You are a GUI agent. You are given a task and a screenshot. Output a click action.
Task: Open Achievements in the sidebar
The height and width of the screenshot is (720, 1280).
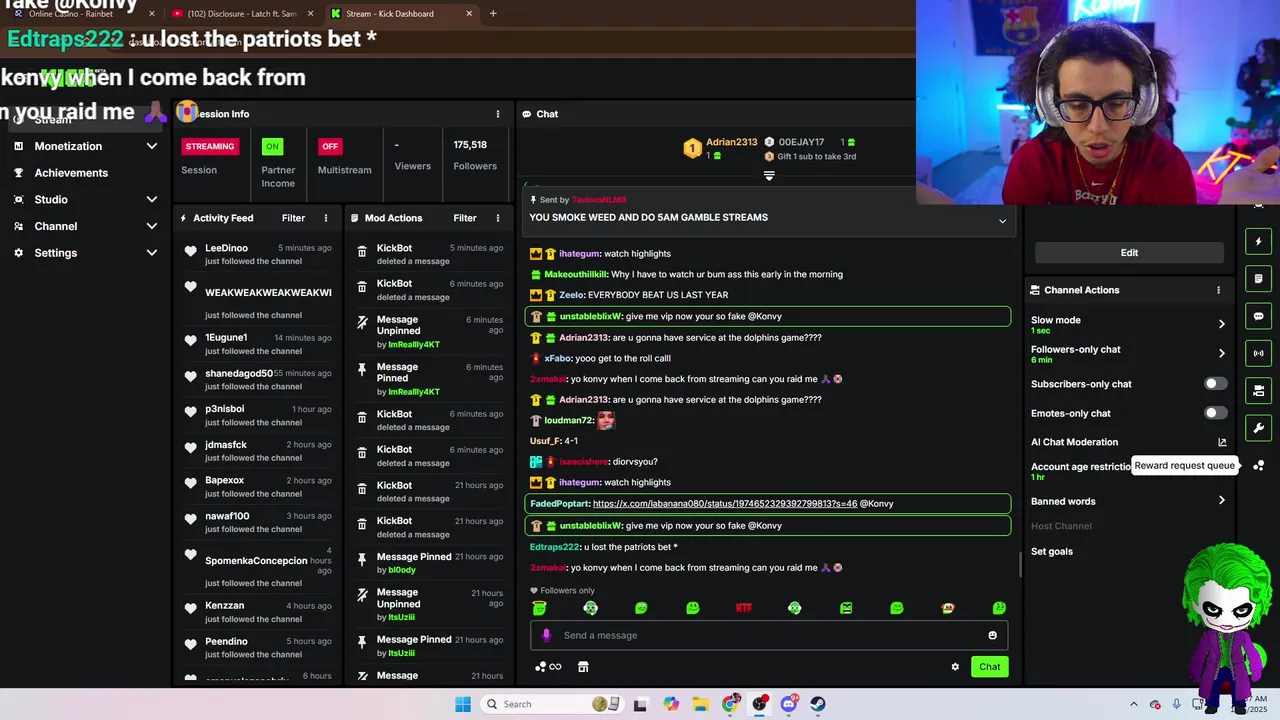click(71, 173)
